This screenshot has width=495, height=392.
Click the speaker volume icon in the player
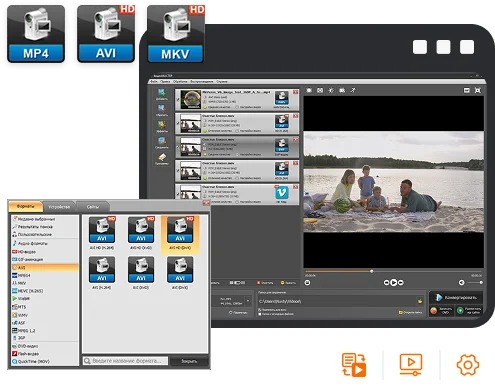(461, 283)
